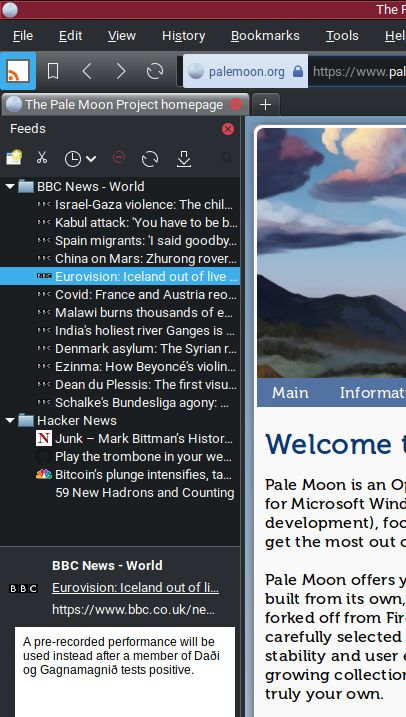This screenshot has height=717, width=406.
Task: Open History menu
Action: click(x=183, y=36)
